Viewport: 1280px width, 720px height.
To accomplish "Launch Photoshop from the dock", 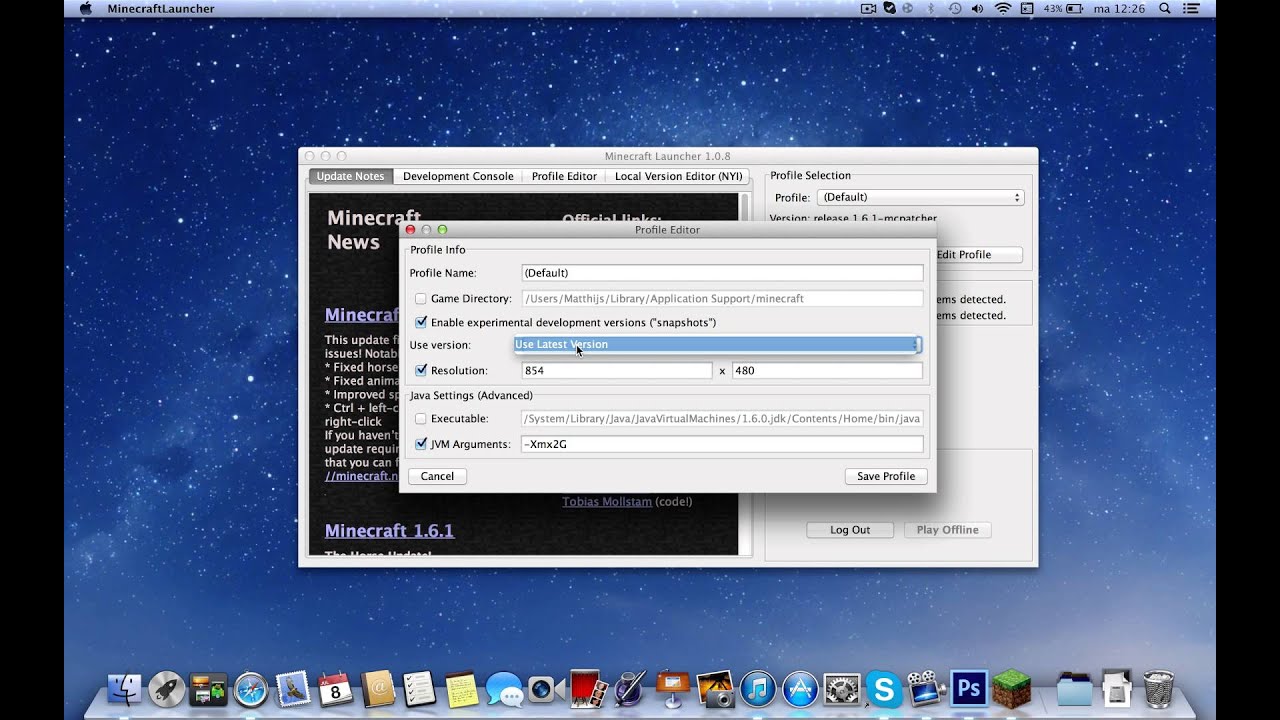I will pos(968,688).
